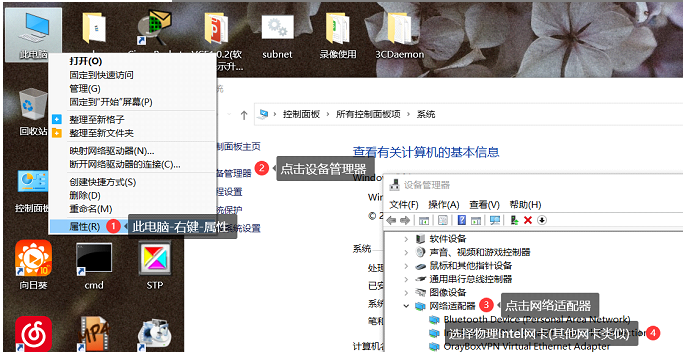Collapse the 网络适配器 tree node
The image size is (683, 361).
(x=406, y=306)
